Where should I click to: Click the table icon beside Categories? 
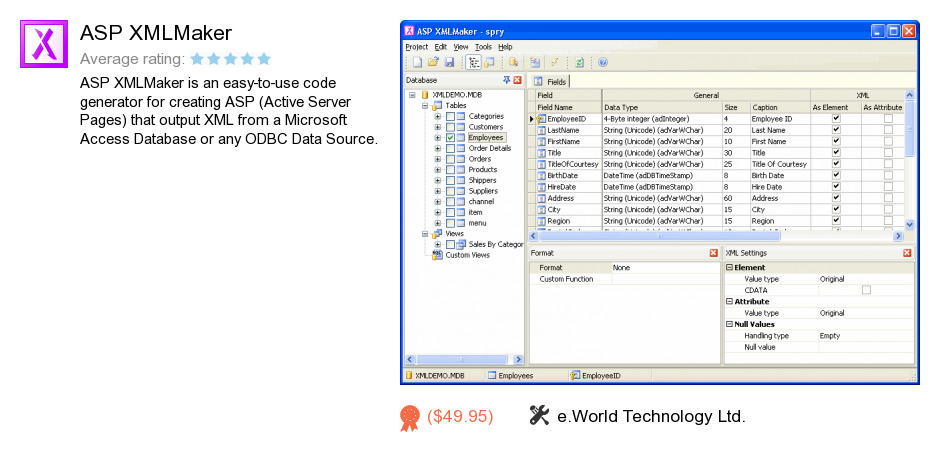pyautogui.click(x=461, y=116)
